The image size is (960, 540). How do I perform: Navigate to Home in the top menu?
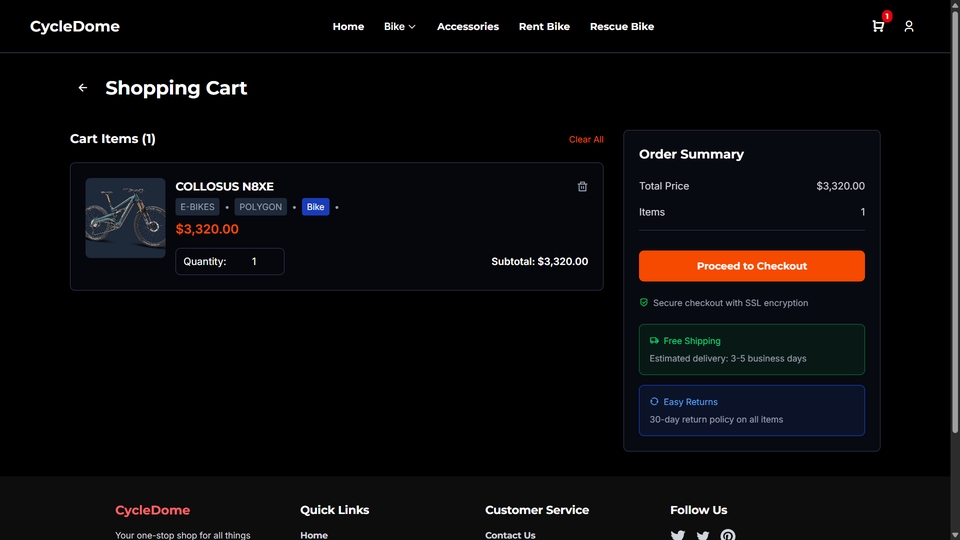(x=348, y=27)
